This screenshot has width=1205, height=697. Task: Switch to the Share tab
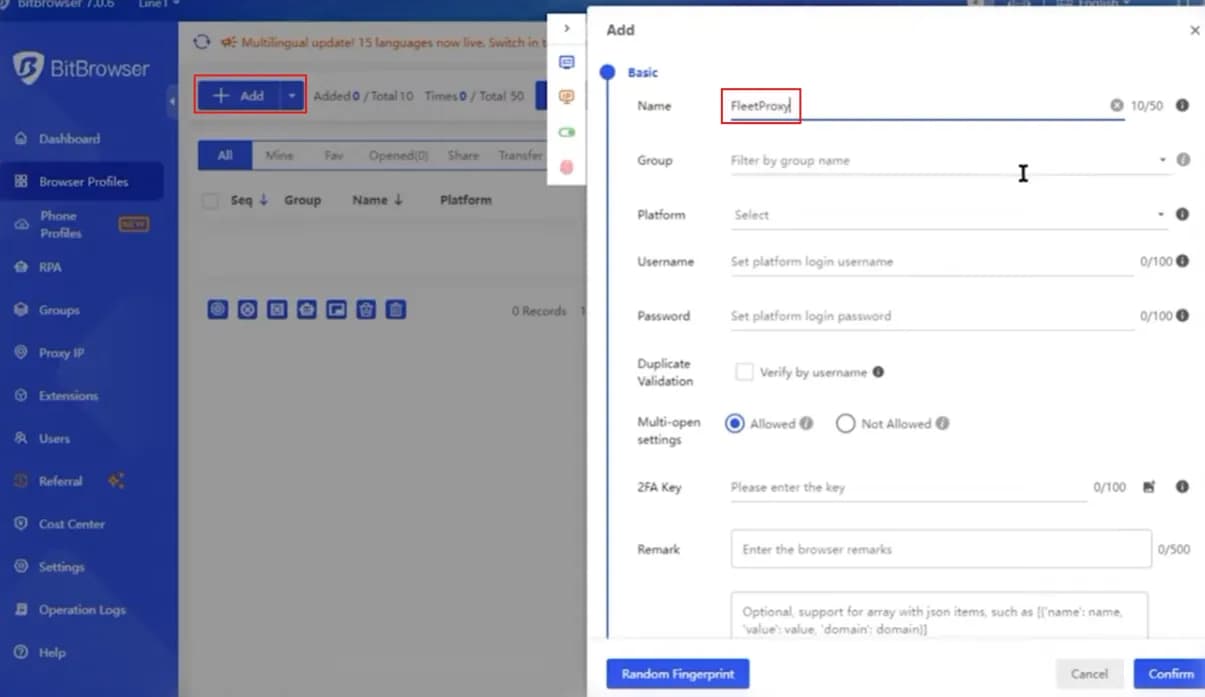click(x=463, y=156)
